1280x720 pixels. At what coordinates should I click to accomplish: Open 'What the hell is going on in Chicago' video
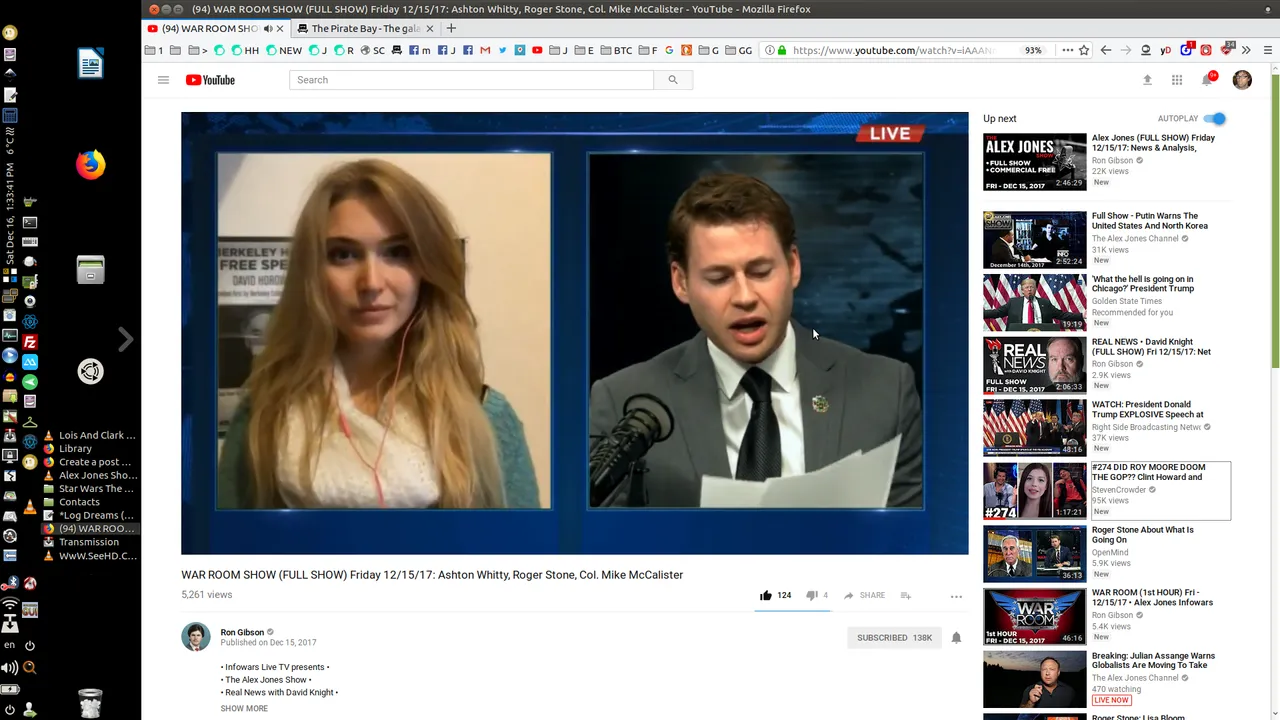(x=1143, y=284)
